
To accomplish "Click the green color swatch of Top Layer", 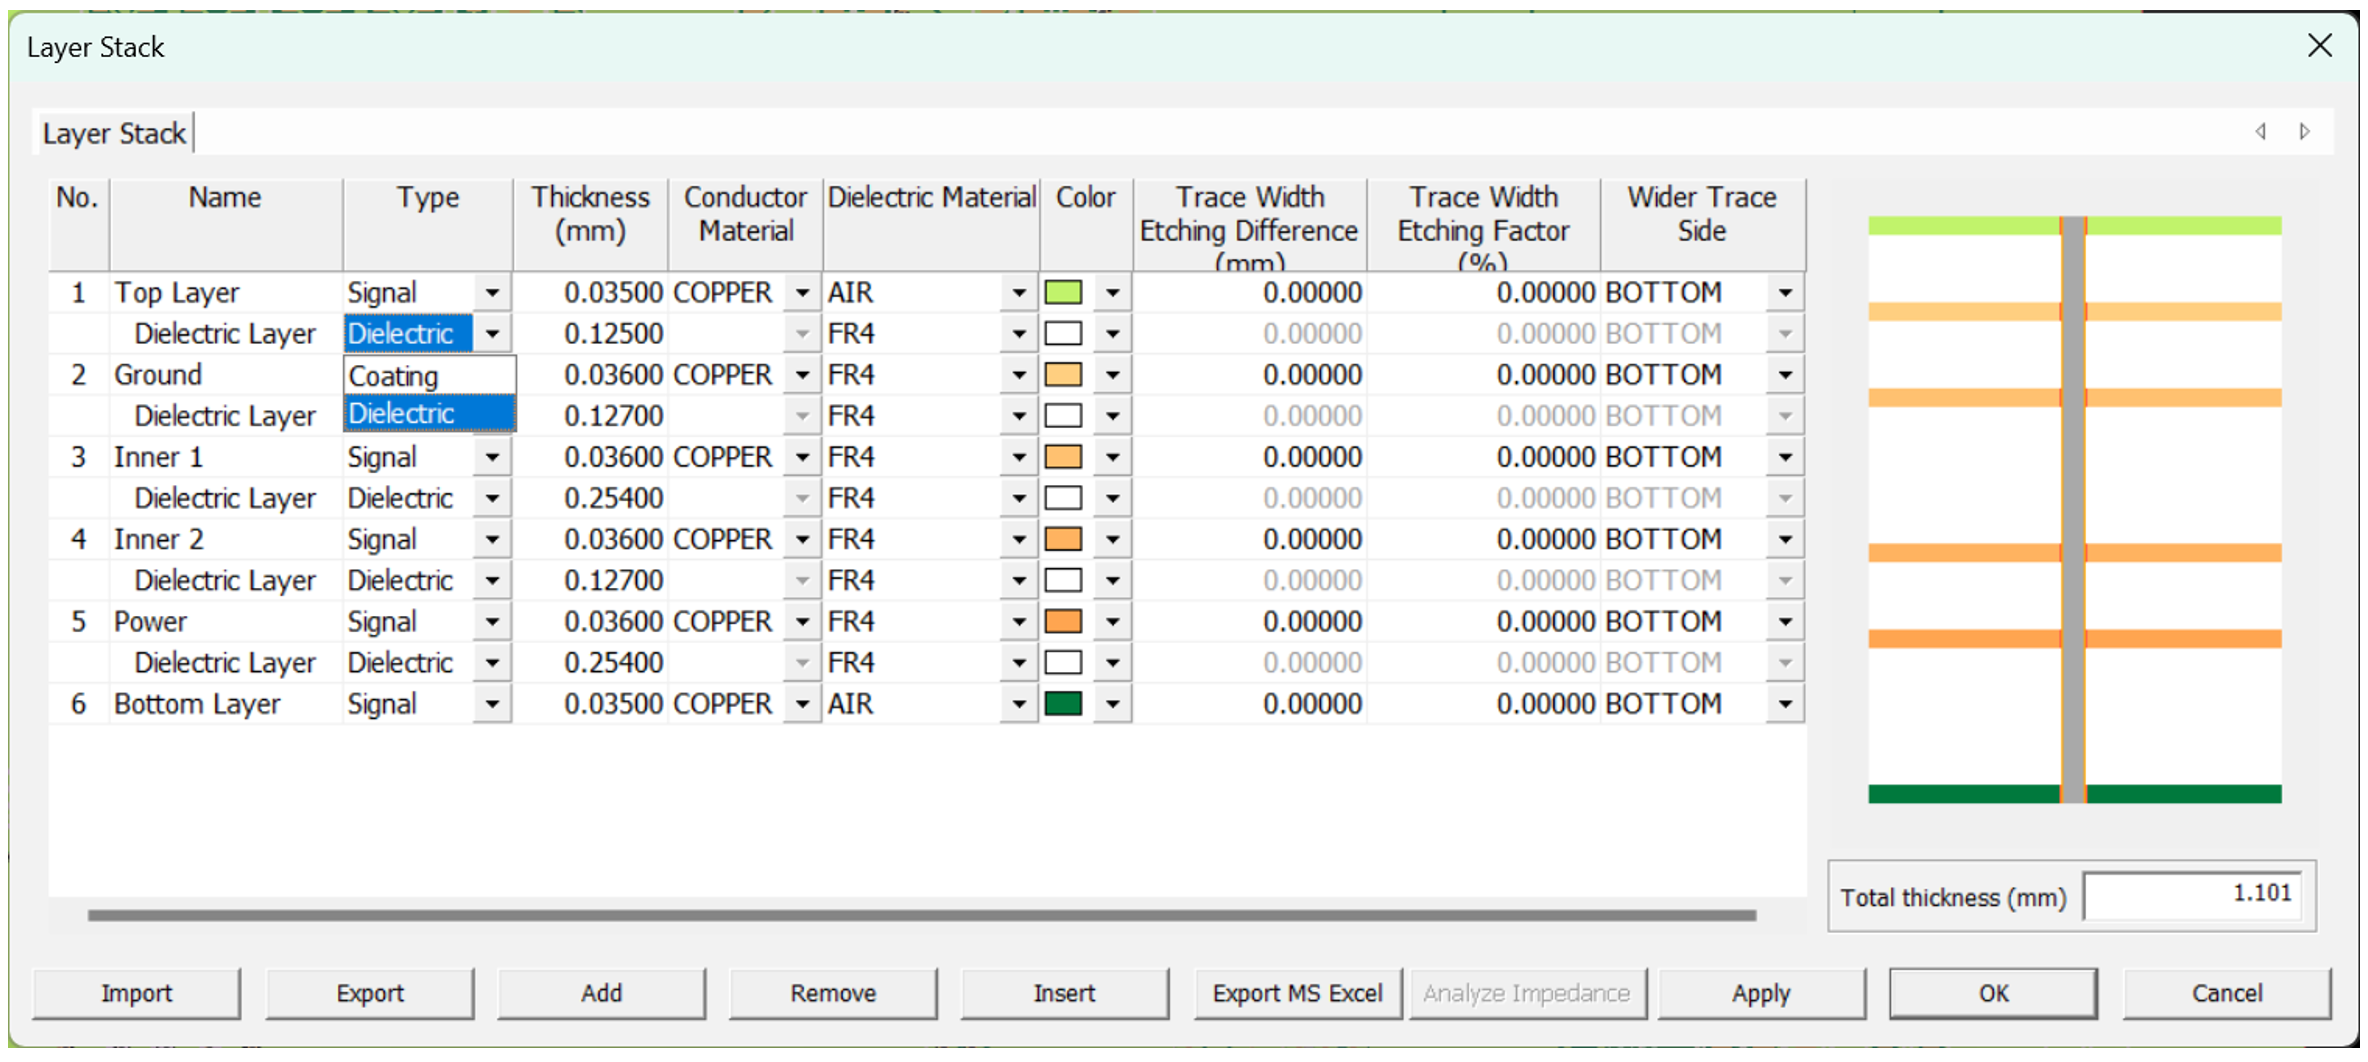I will [1063, 293].
